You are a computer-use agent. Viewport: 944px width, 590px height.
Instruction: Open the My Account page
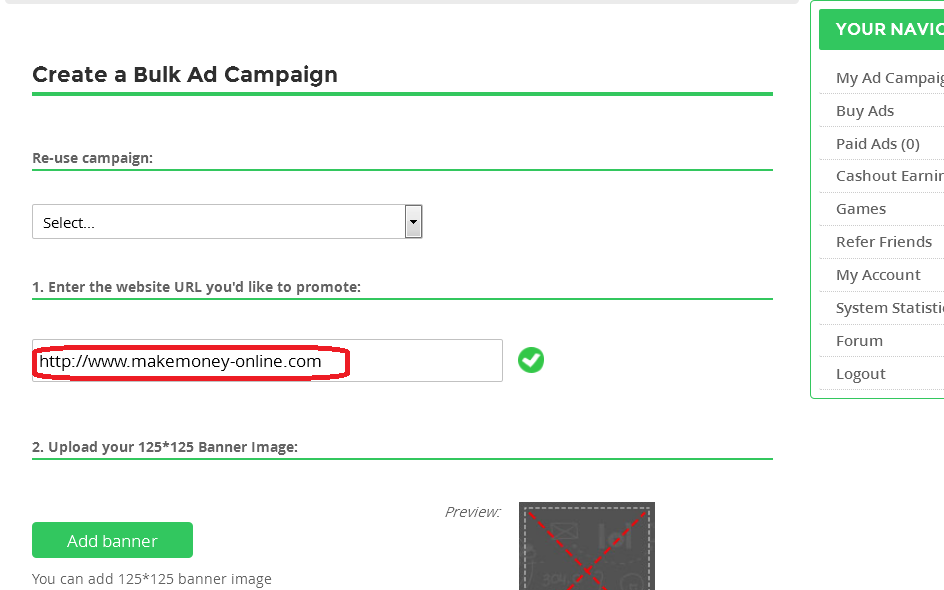pyautogui.click(x=878, y=275)
